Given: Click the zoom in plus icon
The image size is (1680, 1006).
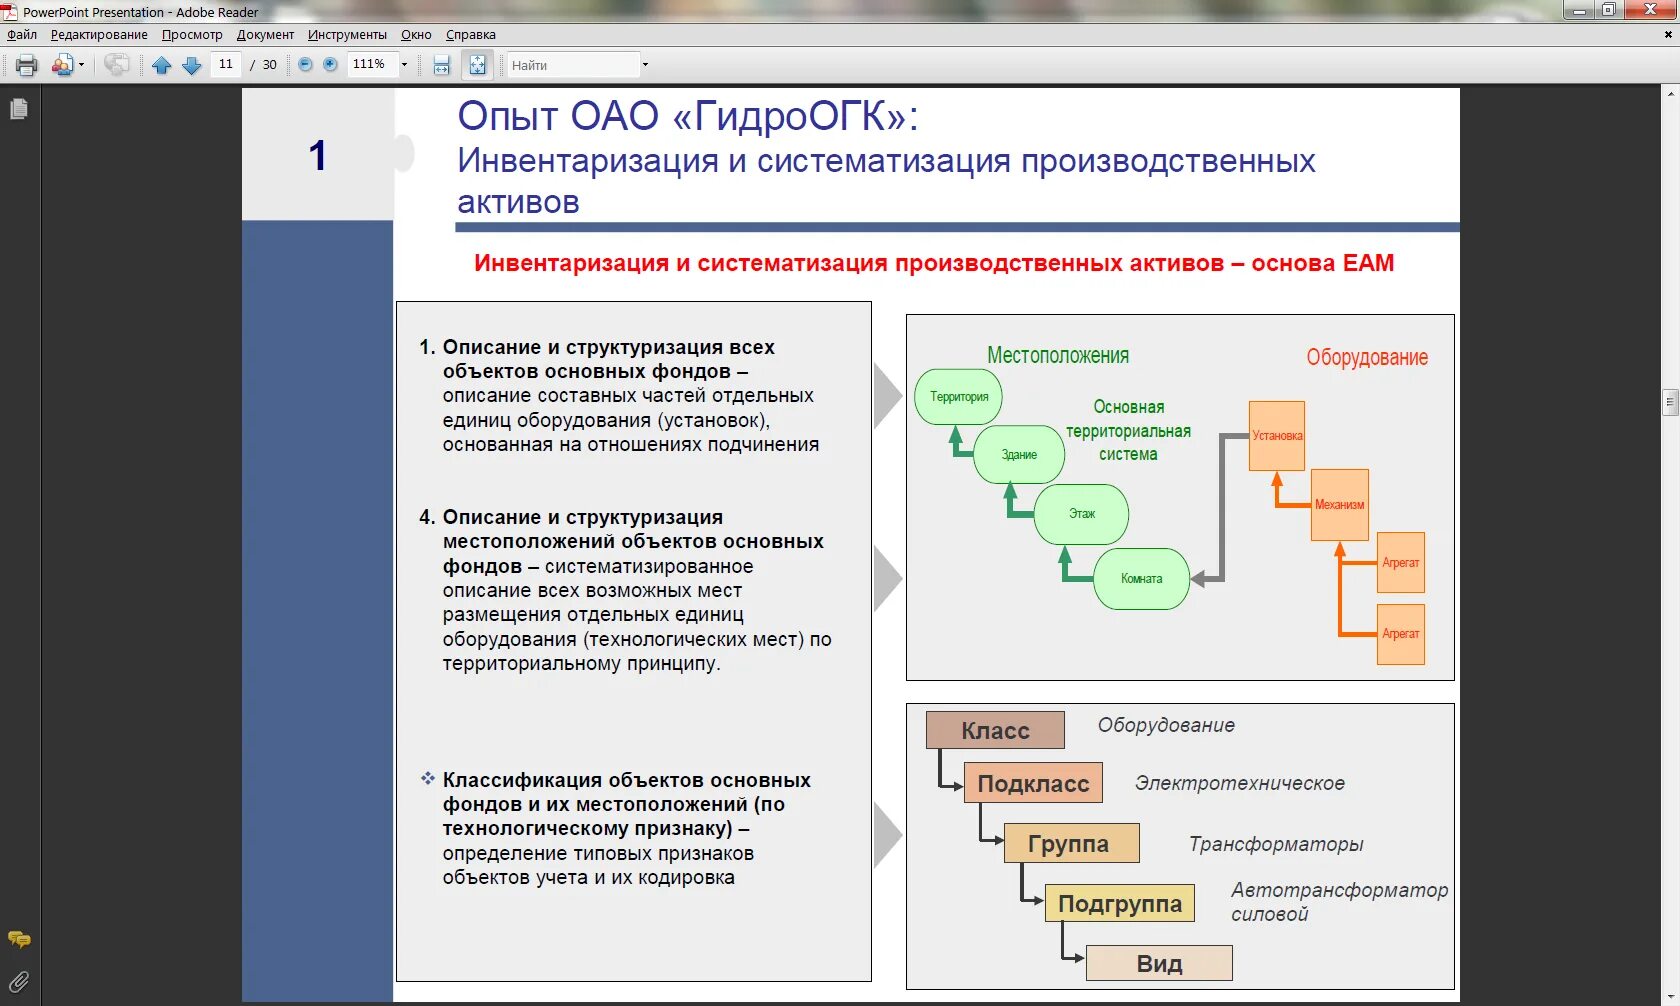Looking at the screenshot, I should [330, 65].
